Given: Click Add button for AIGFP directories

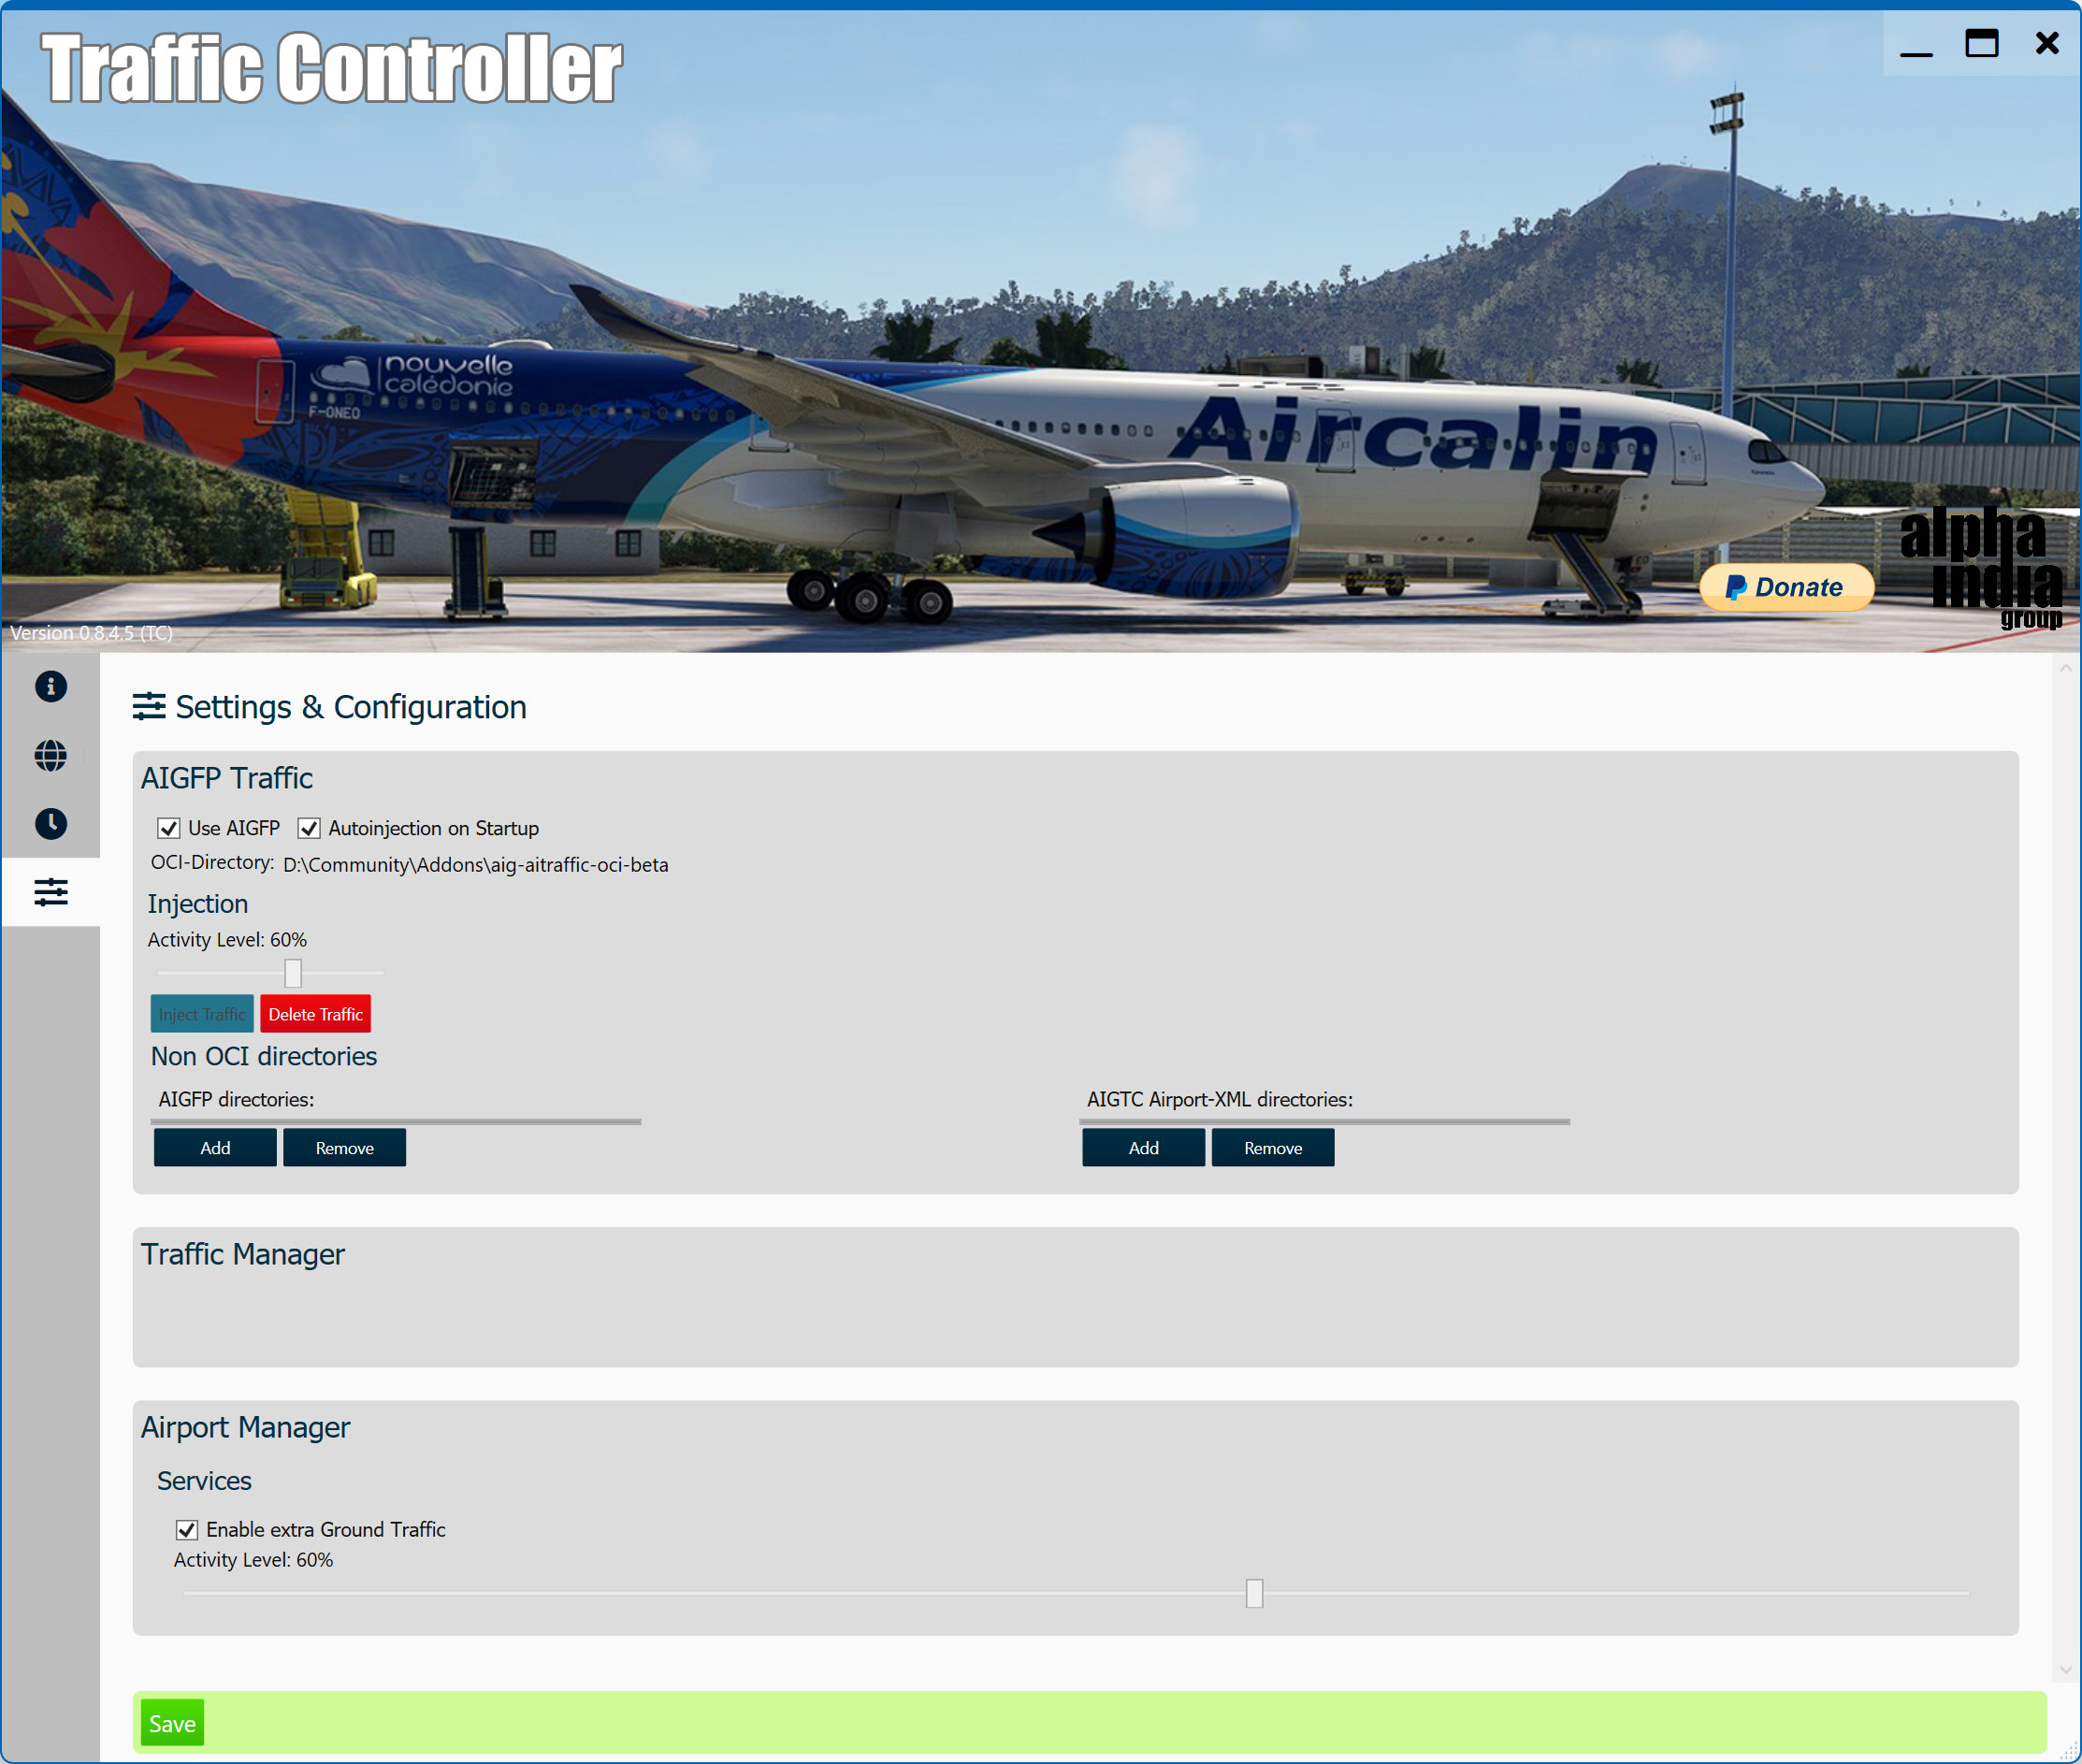Looking at the screenshot, I should 215,1148.
